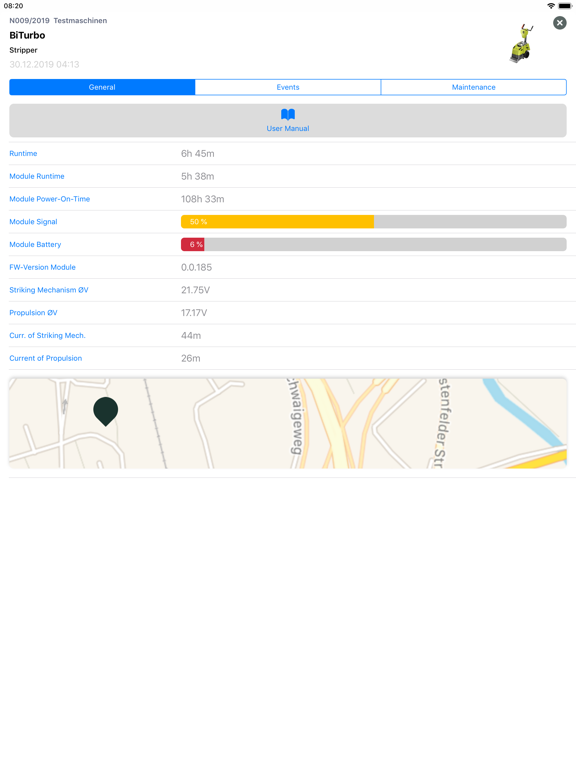Select the Current of Propulsion label
Image resolution: width=576 pixels, height=768 pixels.
coord(46,358)
